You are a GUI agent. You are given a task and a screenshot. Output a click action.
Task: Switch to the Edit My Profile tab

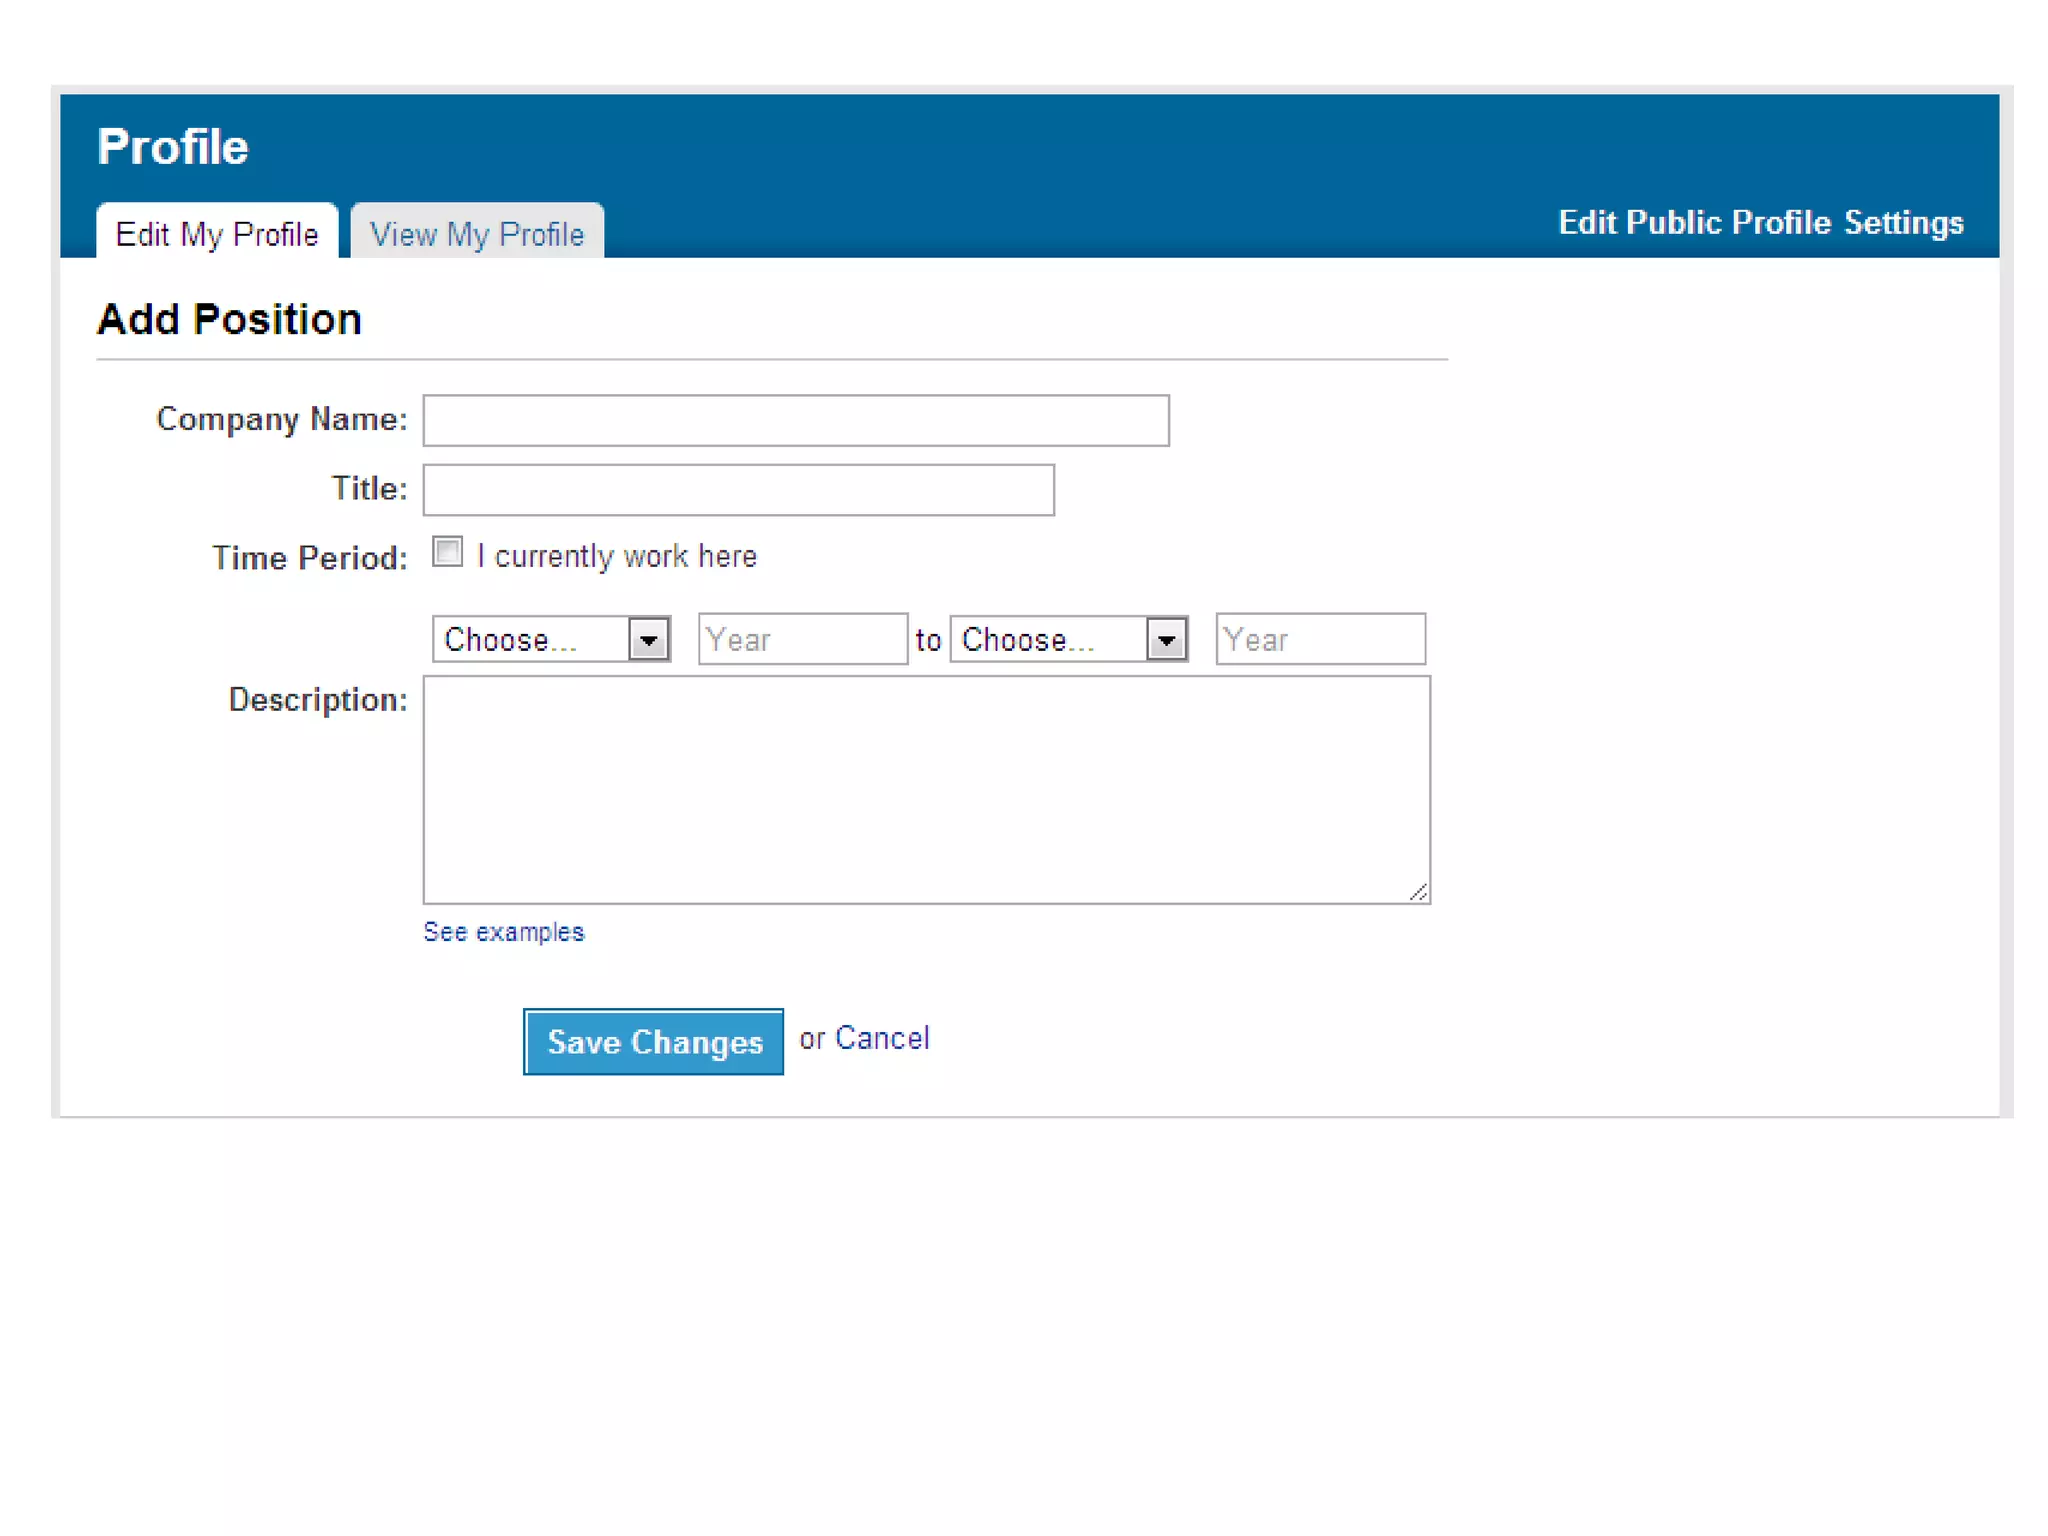217,234
